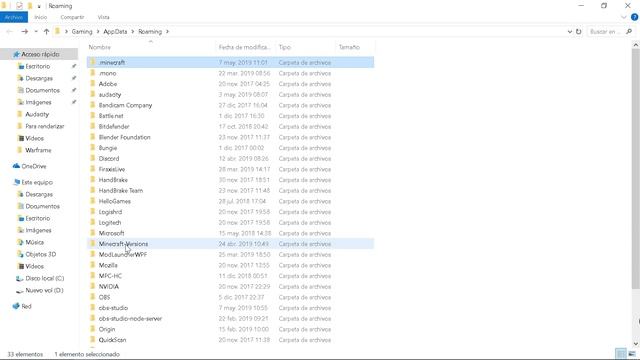
Task: Expand the address bar history dropdown
Action: click(569, 31)
